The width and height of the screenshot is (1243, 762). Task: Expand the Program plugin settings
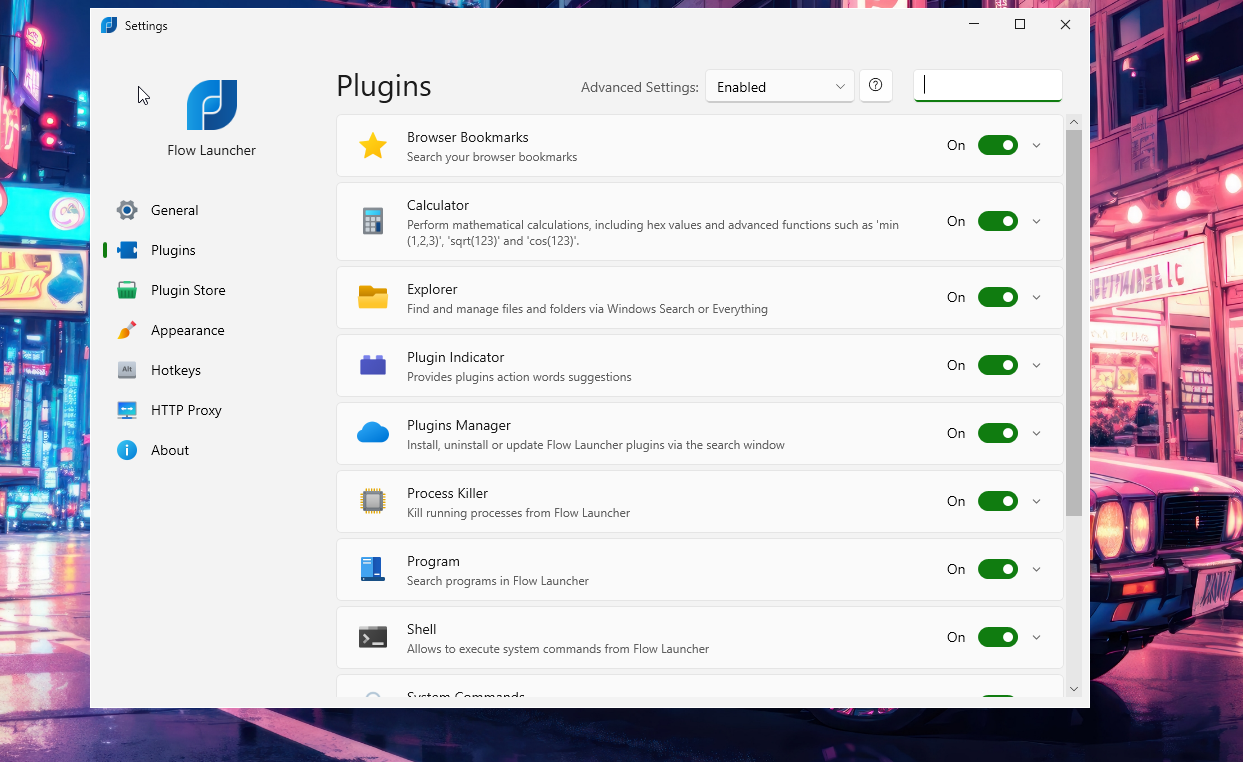click(1037, 569)
